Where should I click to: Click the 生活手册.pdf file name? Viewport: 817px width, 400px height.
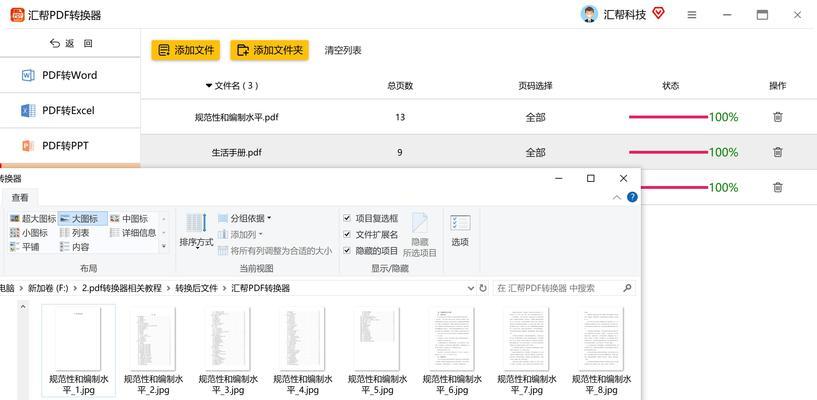(237, 153)
